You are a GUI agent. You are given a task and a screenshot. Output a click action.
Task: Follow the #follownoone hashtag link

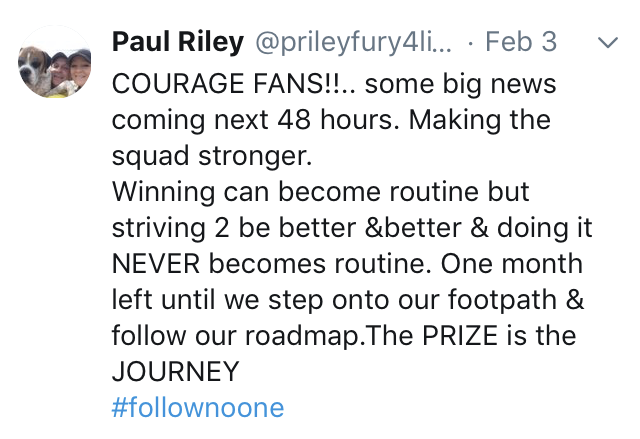(x=198, y=407)
